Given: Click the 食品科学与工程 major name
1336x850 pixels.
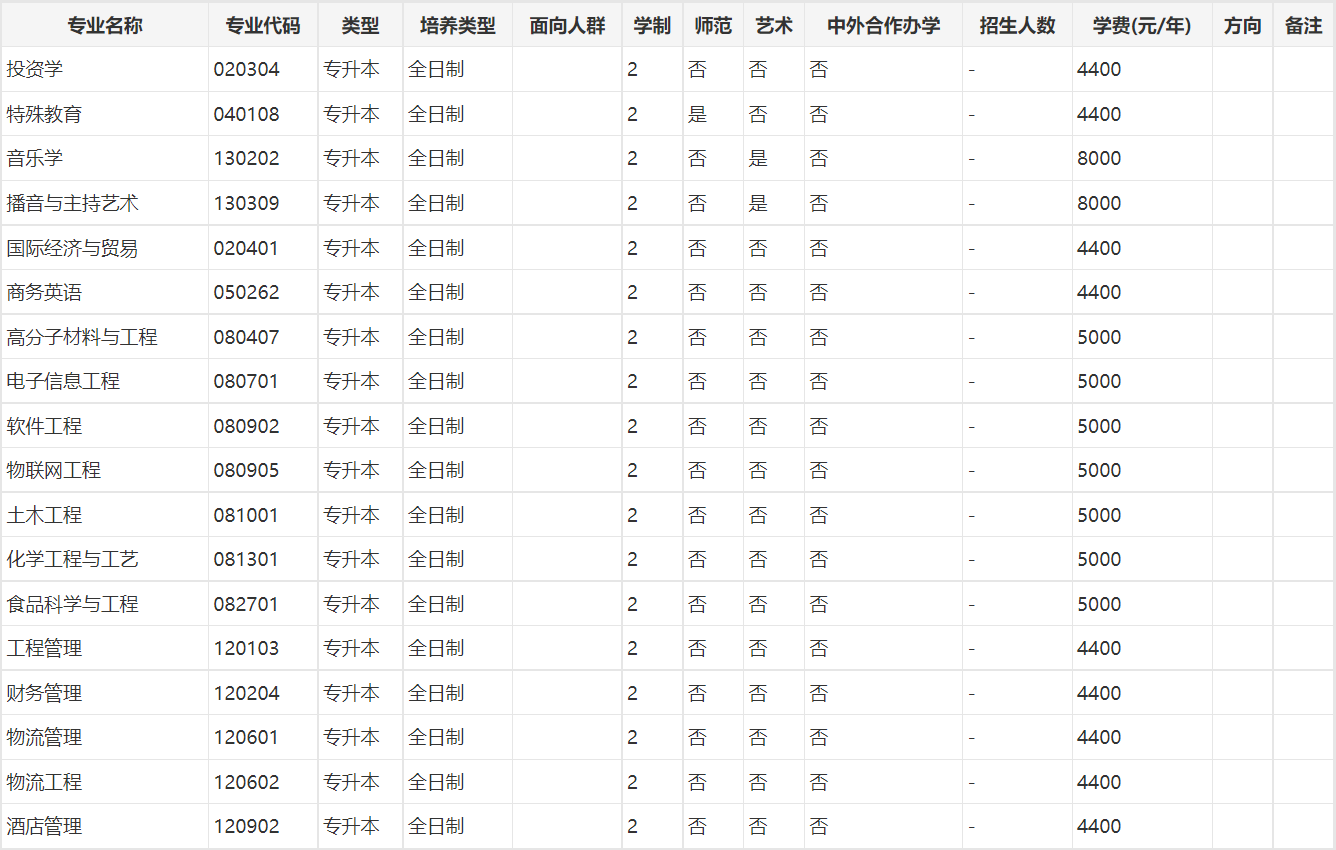Looking at the screenshot, I should coord(72,605).
